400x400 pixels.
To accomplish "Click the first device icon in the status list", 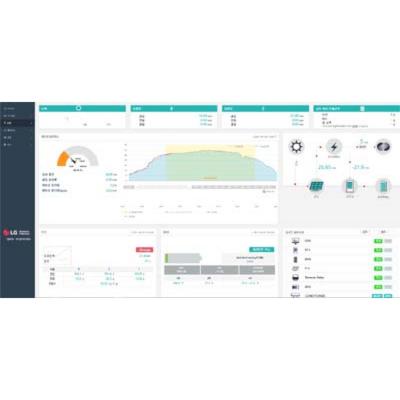I will [x=295, y=241].
